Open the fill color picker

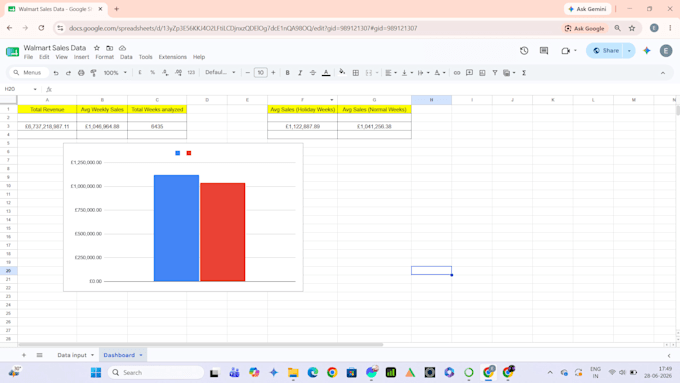pos(342,72)
